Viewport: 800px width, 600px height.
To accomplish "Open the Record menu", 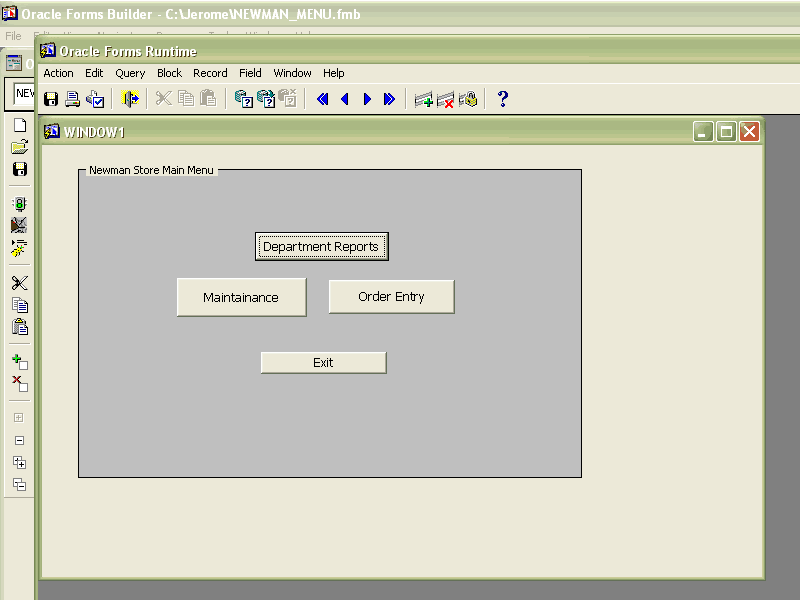I will click(x=210, y=73).
